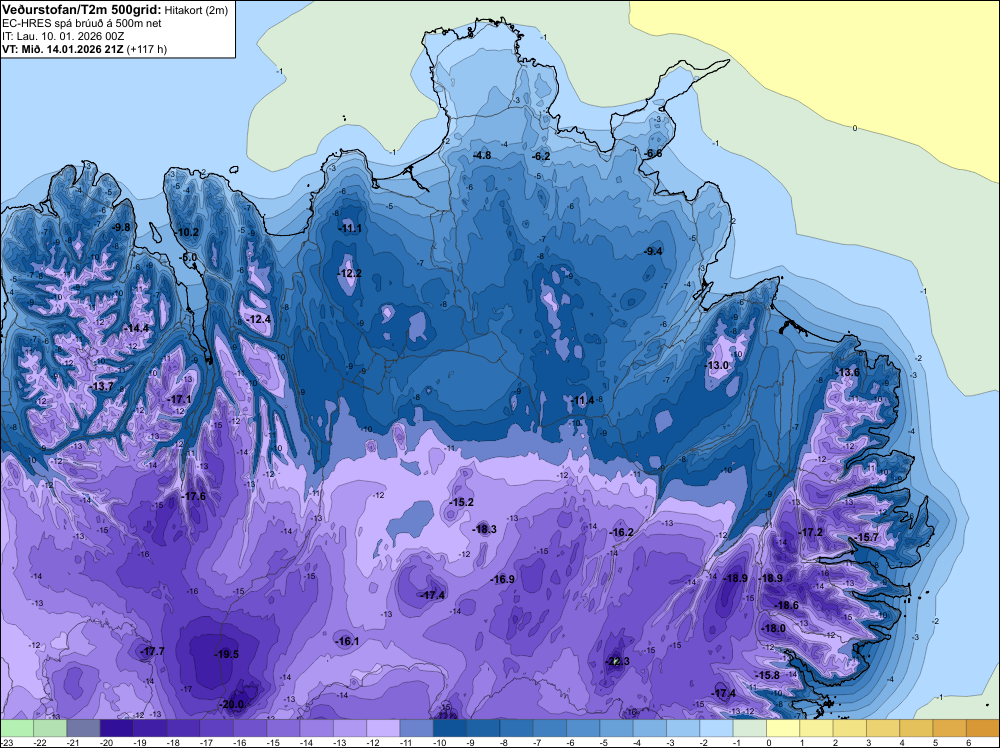Click the legend swatch labeled -8
Screen dimensions: 1000x748
516,728
